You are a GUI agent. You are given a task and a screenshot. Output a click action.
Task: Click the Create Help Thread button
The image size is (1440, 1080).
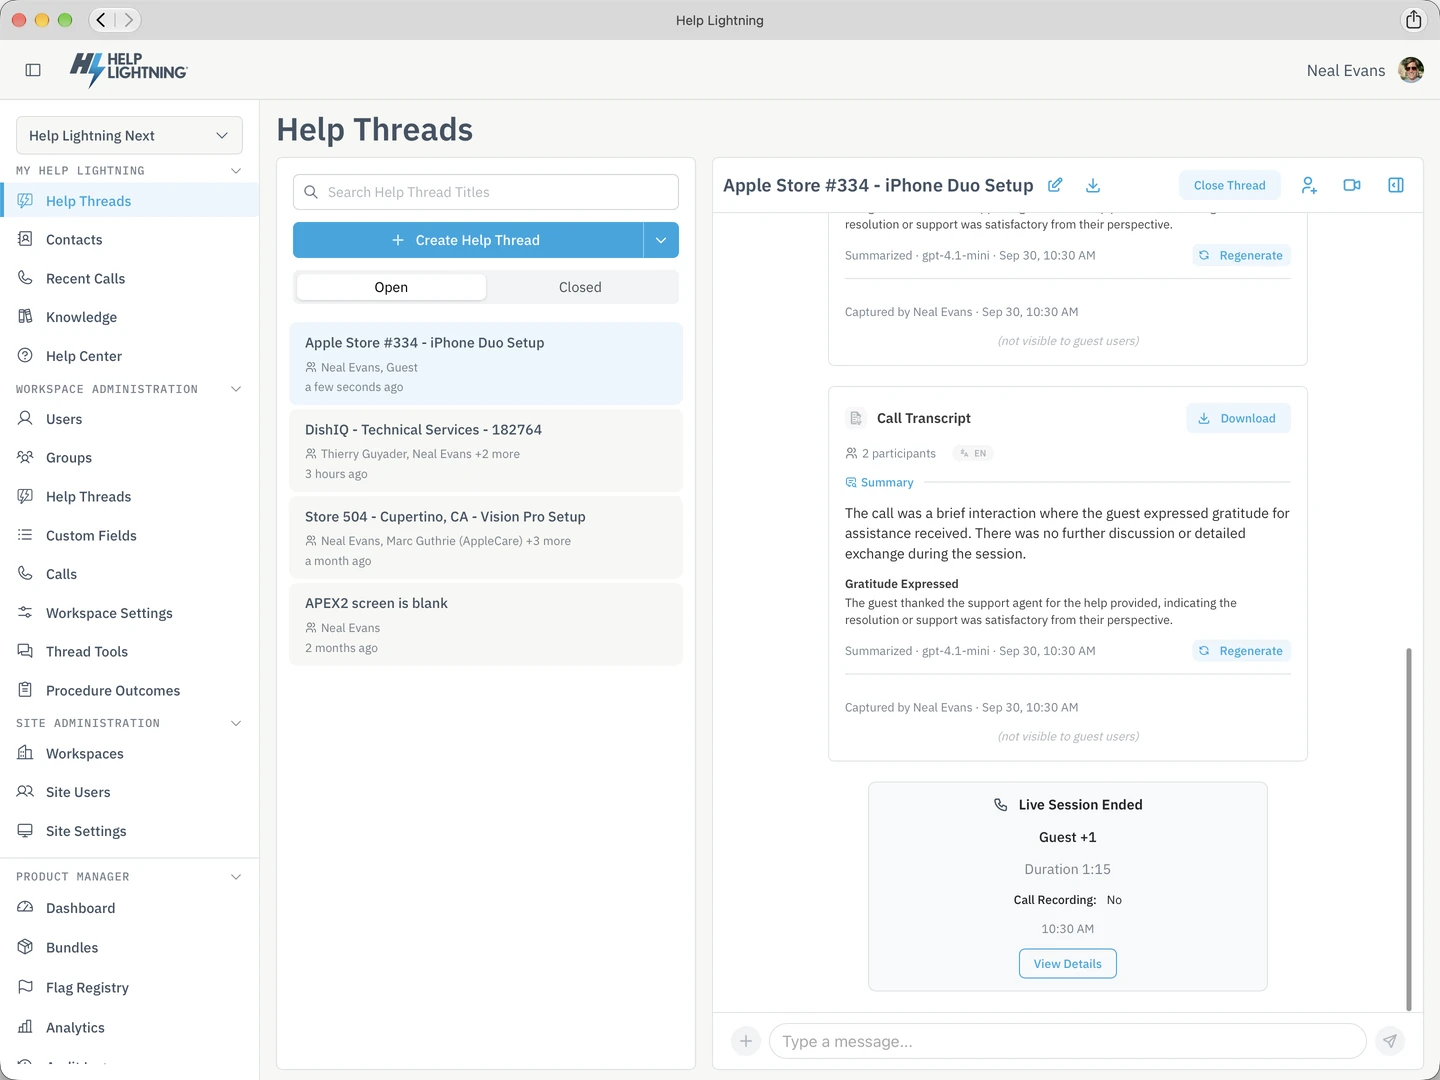click(x=467, y=240)
